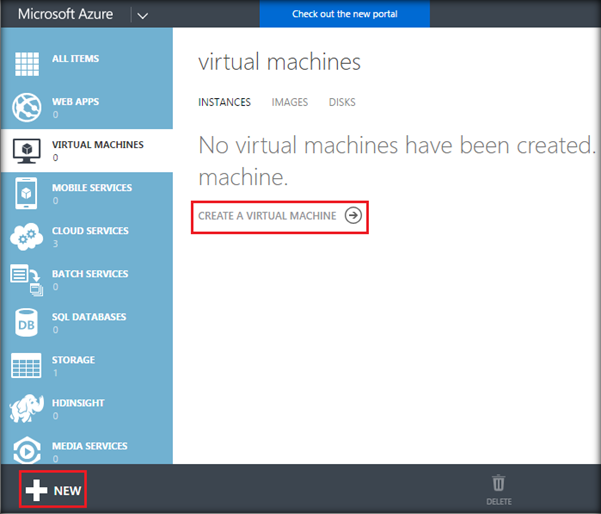Open CLOUD SERVICES label in sidebar

(90, 231)
